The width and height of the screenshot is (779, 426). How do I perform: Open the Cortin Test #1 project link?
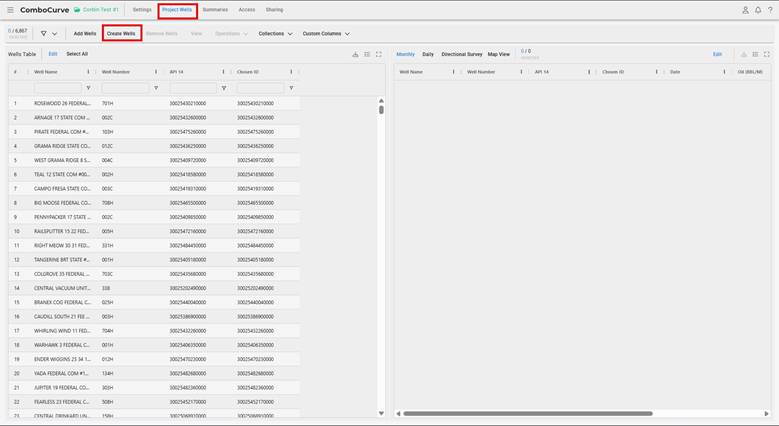coord(100,10)
